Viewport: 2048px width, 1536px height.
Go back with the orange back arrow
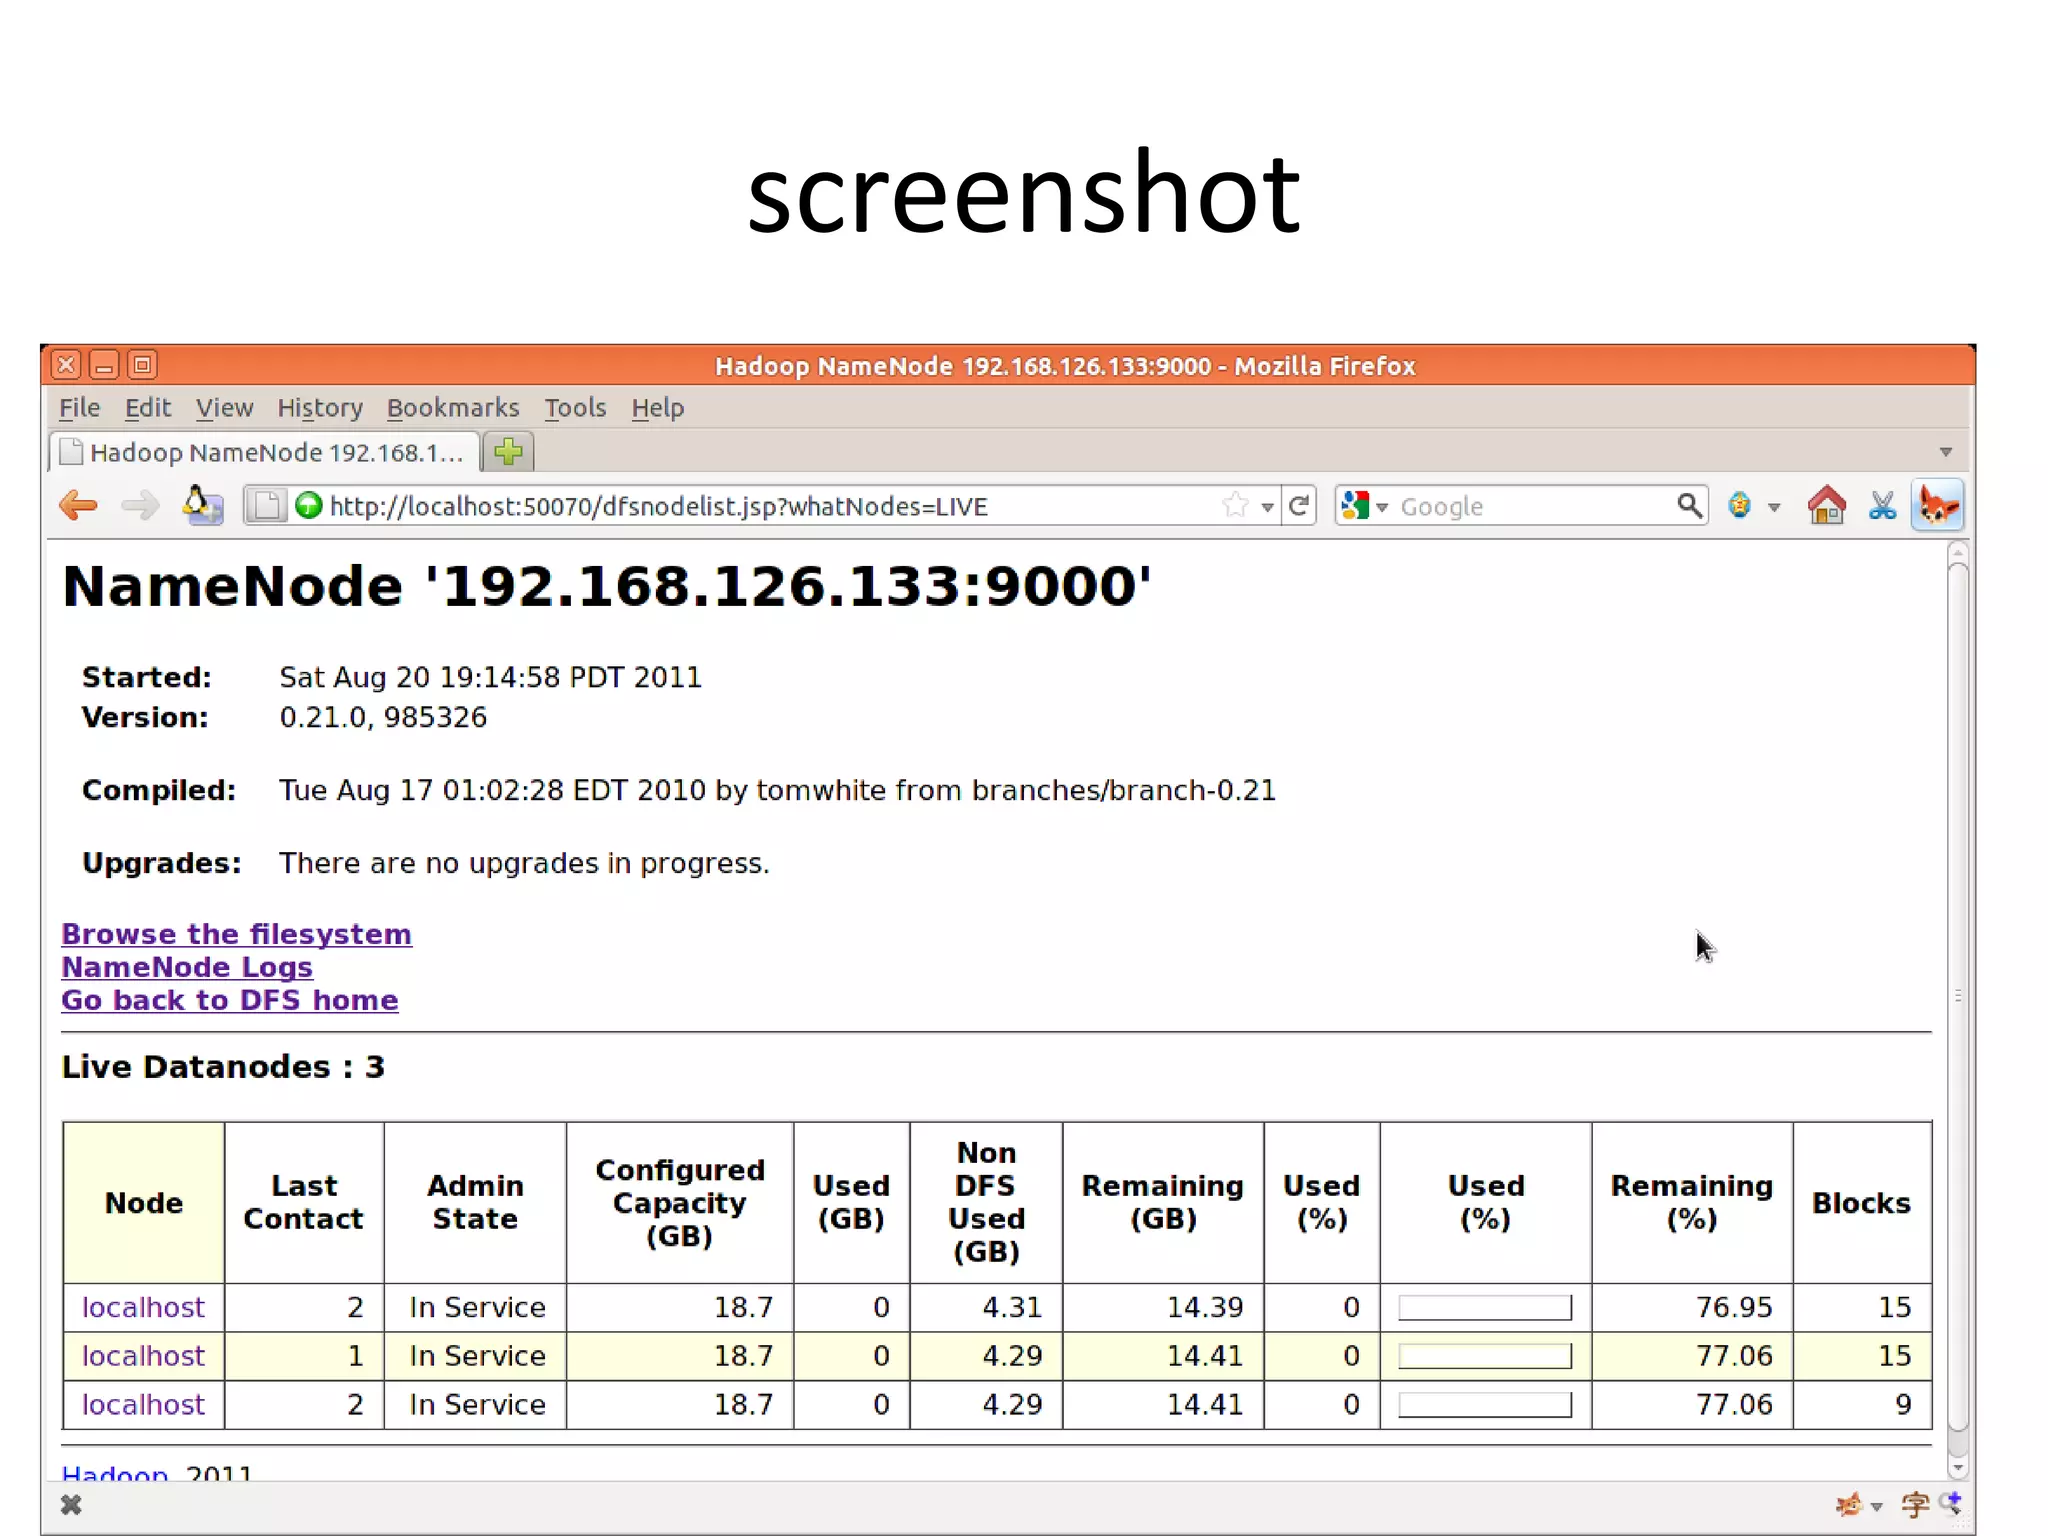click(78, 506)
